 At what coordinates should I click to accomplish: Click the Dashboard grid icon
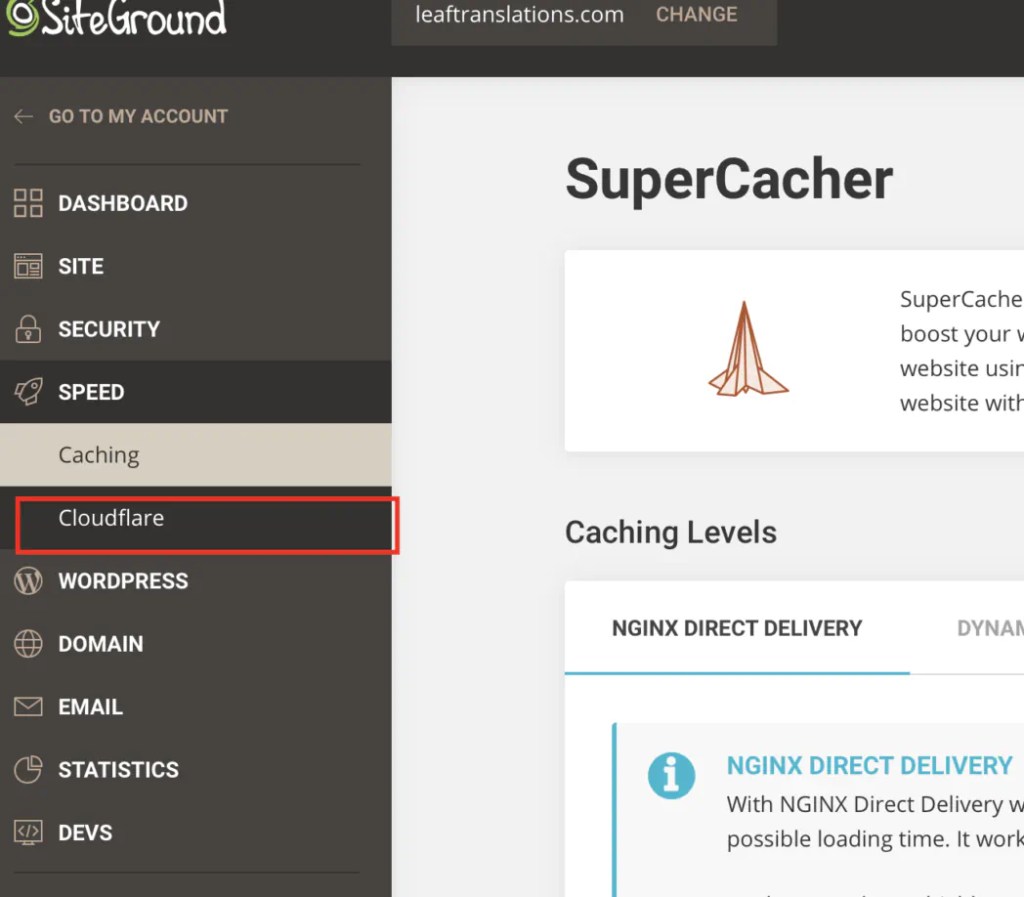pos(28,203)
